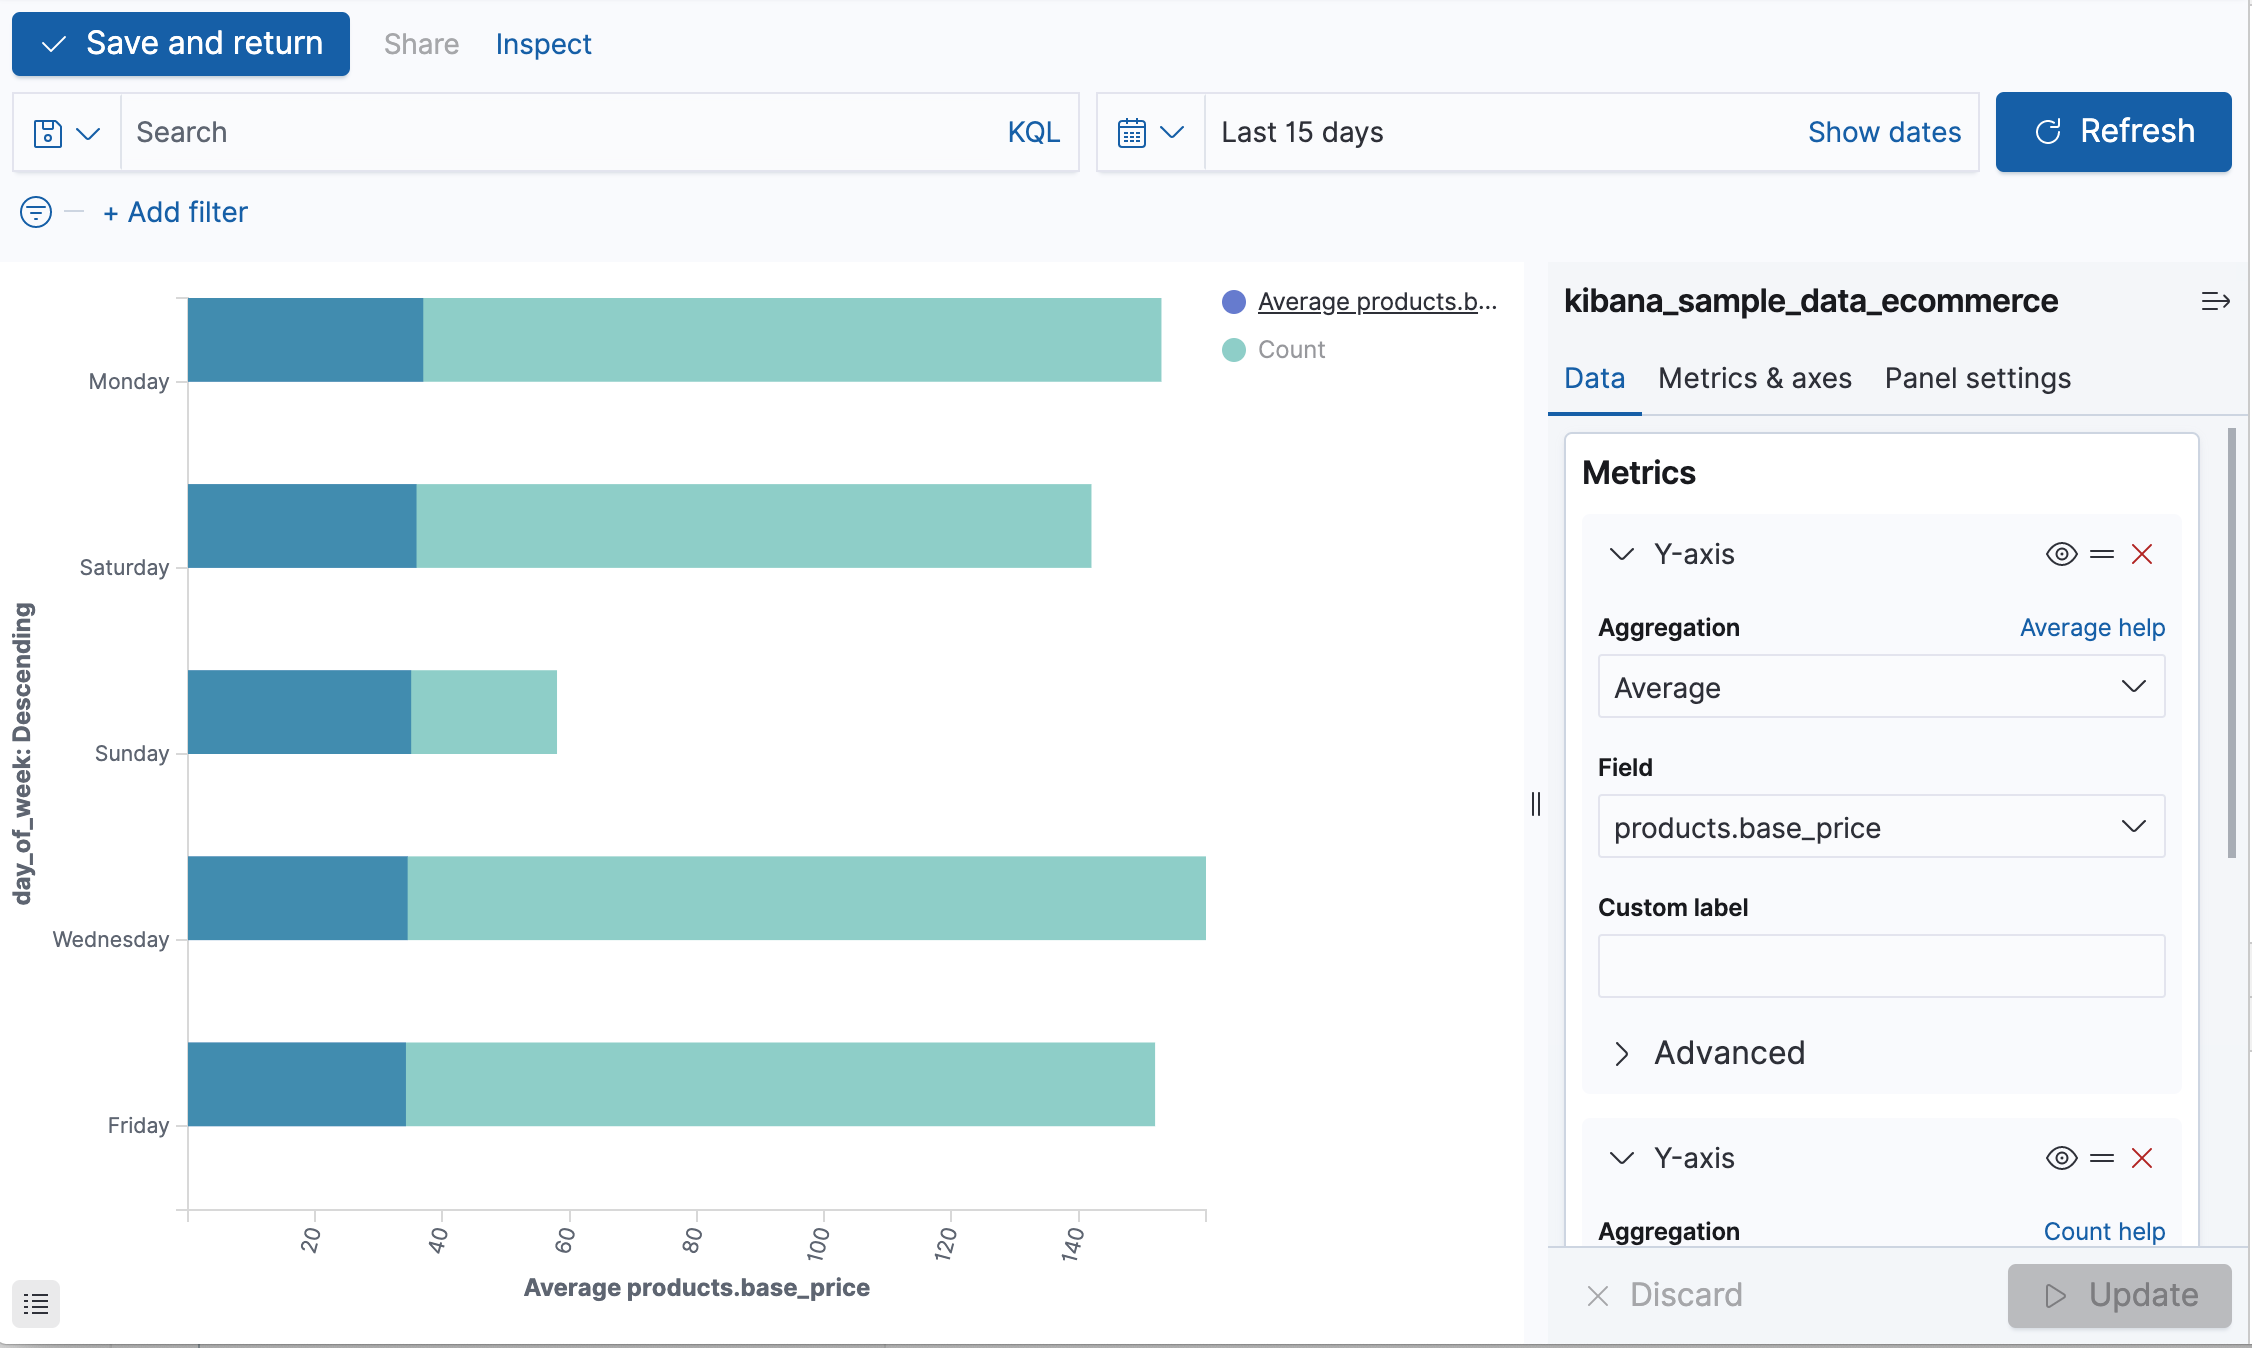Image resolution: width=2252 pixels, height=1348 pixels.
Task: Toggle the Count series in the legend
Action: click(x=1291, y=350)
